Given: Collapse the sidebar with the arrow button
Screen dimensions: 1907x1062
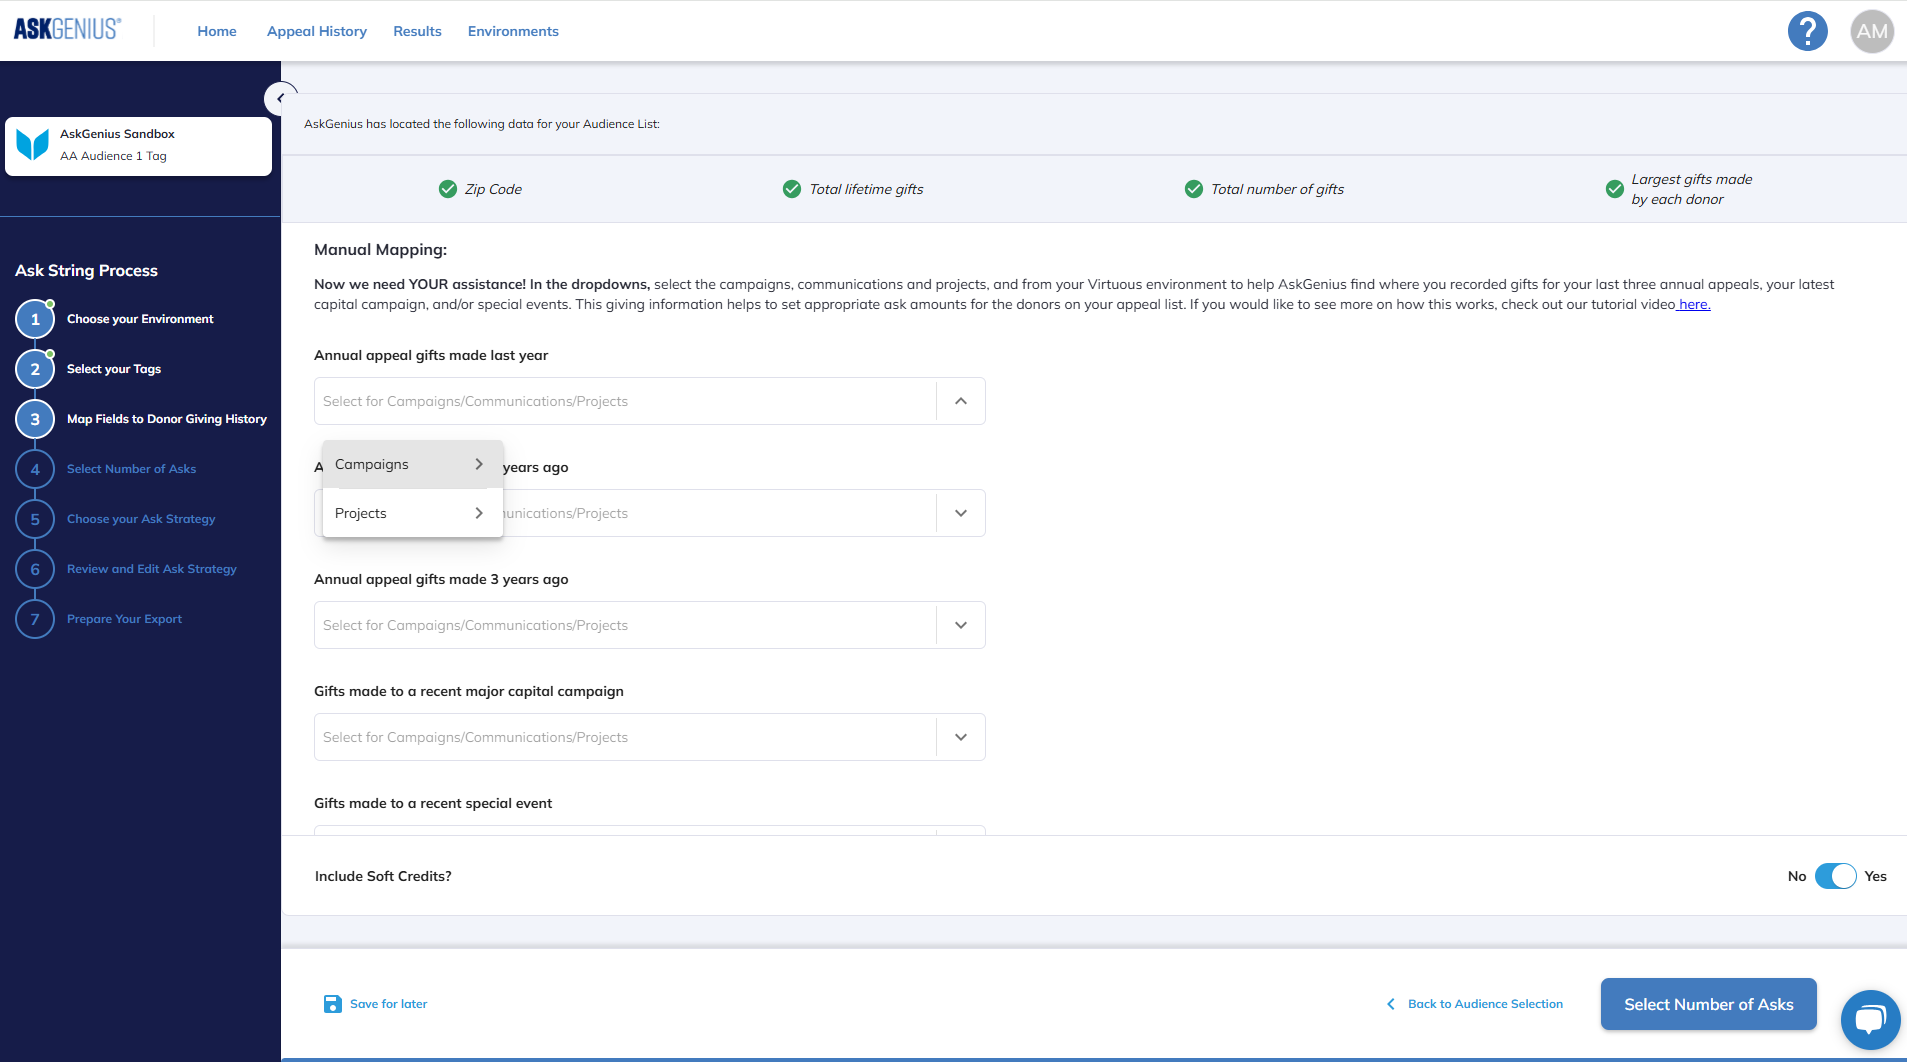Looking at the screenshot, I should 281,98.
